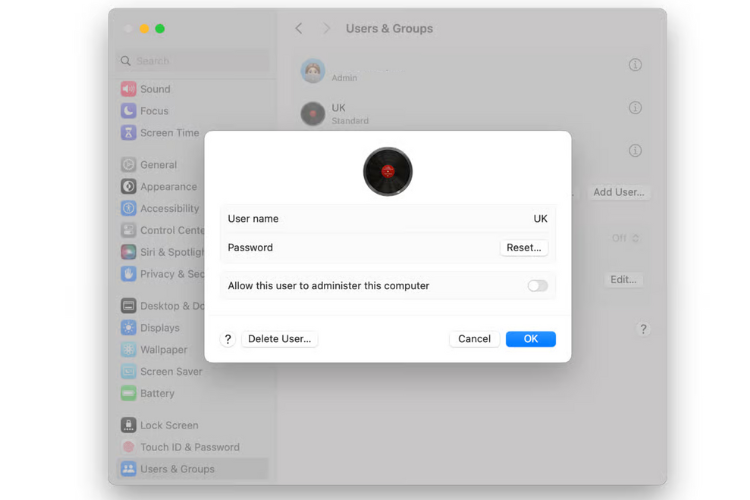Click the third info icon below UK row
Image resolution: width=750 pixels, height=500 pixels.
635,151
